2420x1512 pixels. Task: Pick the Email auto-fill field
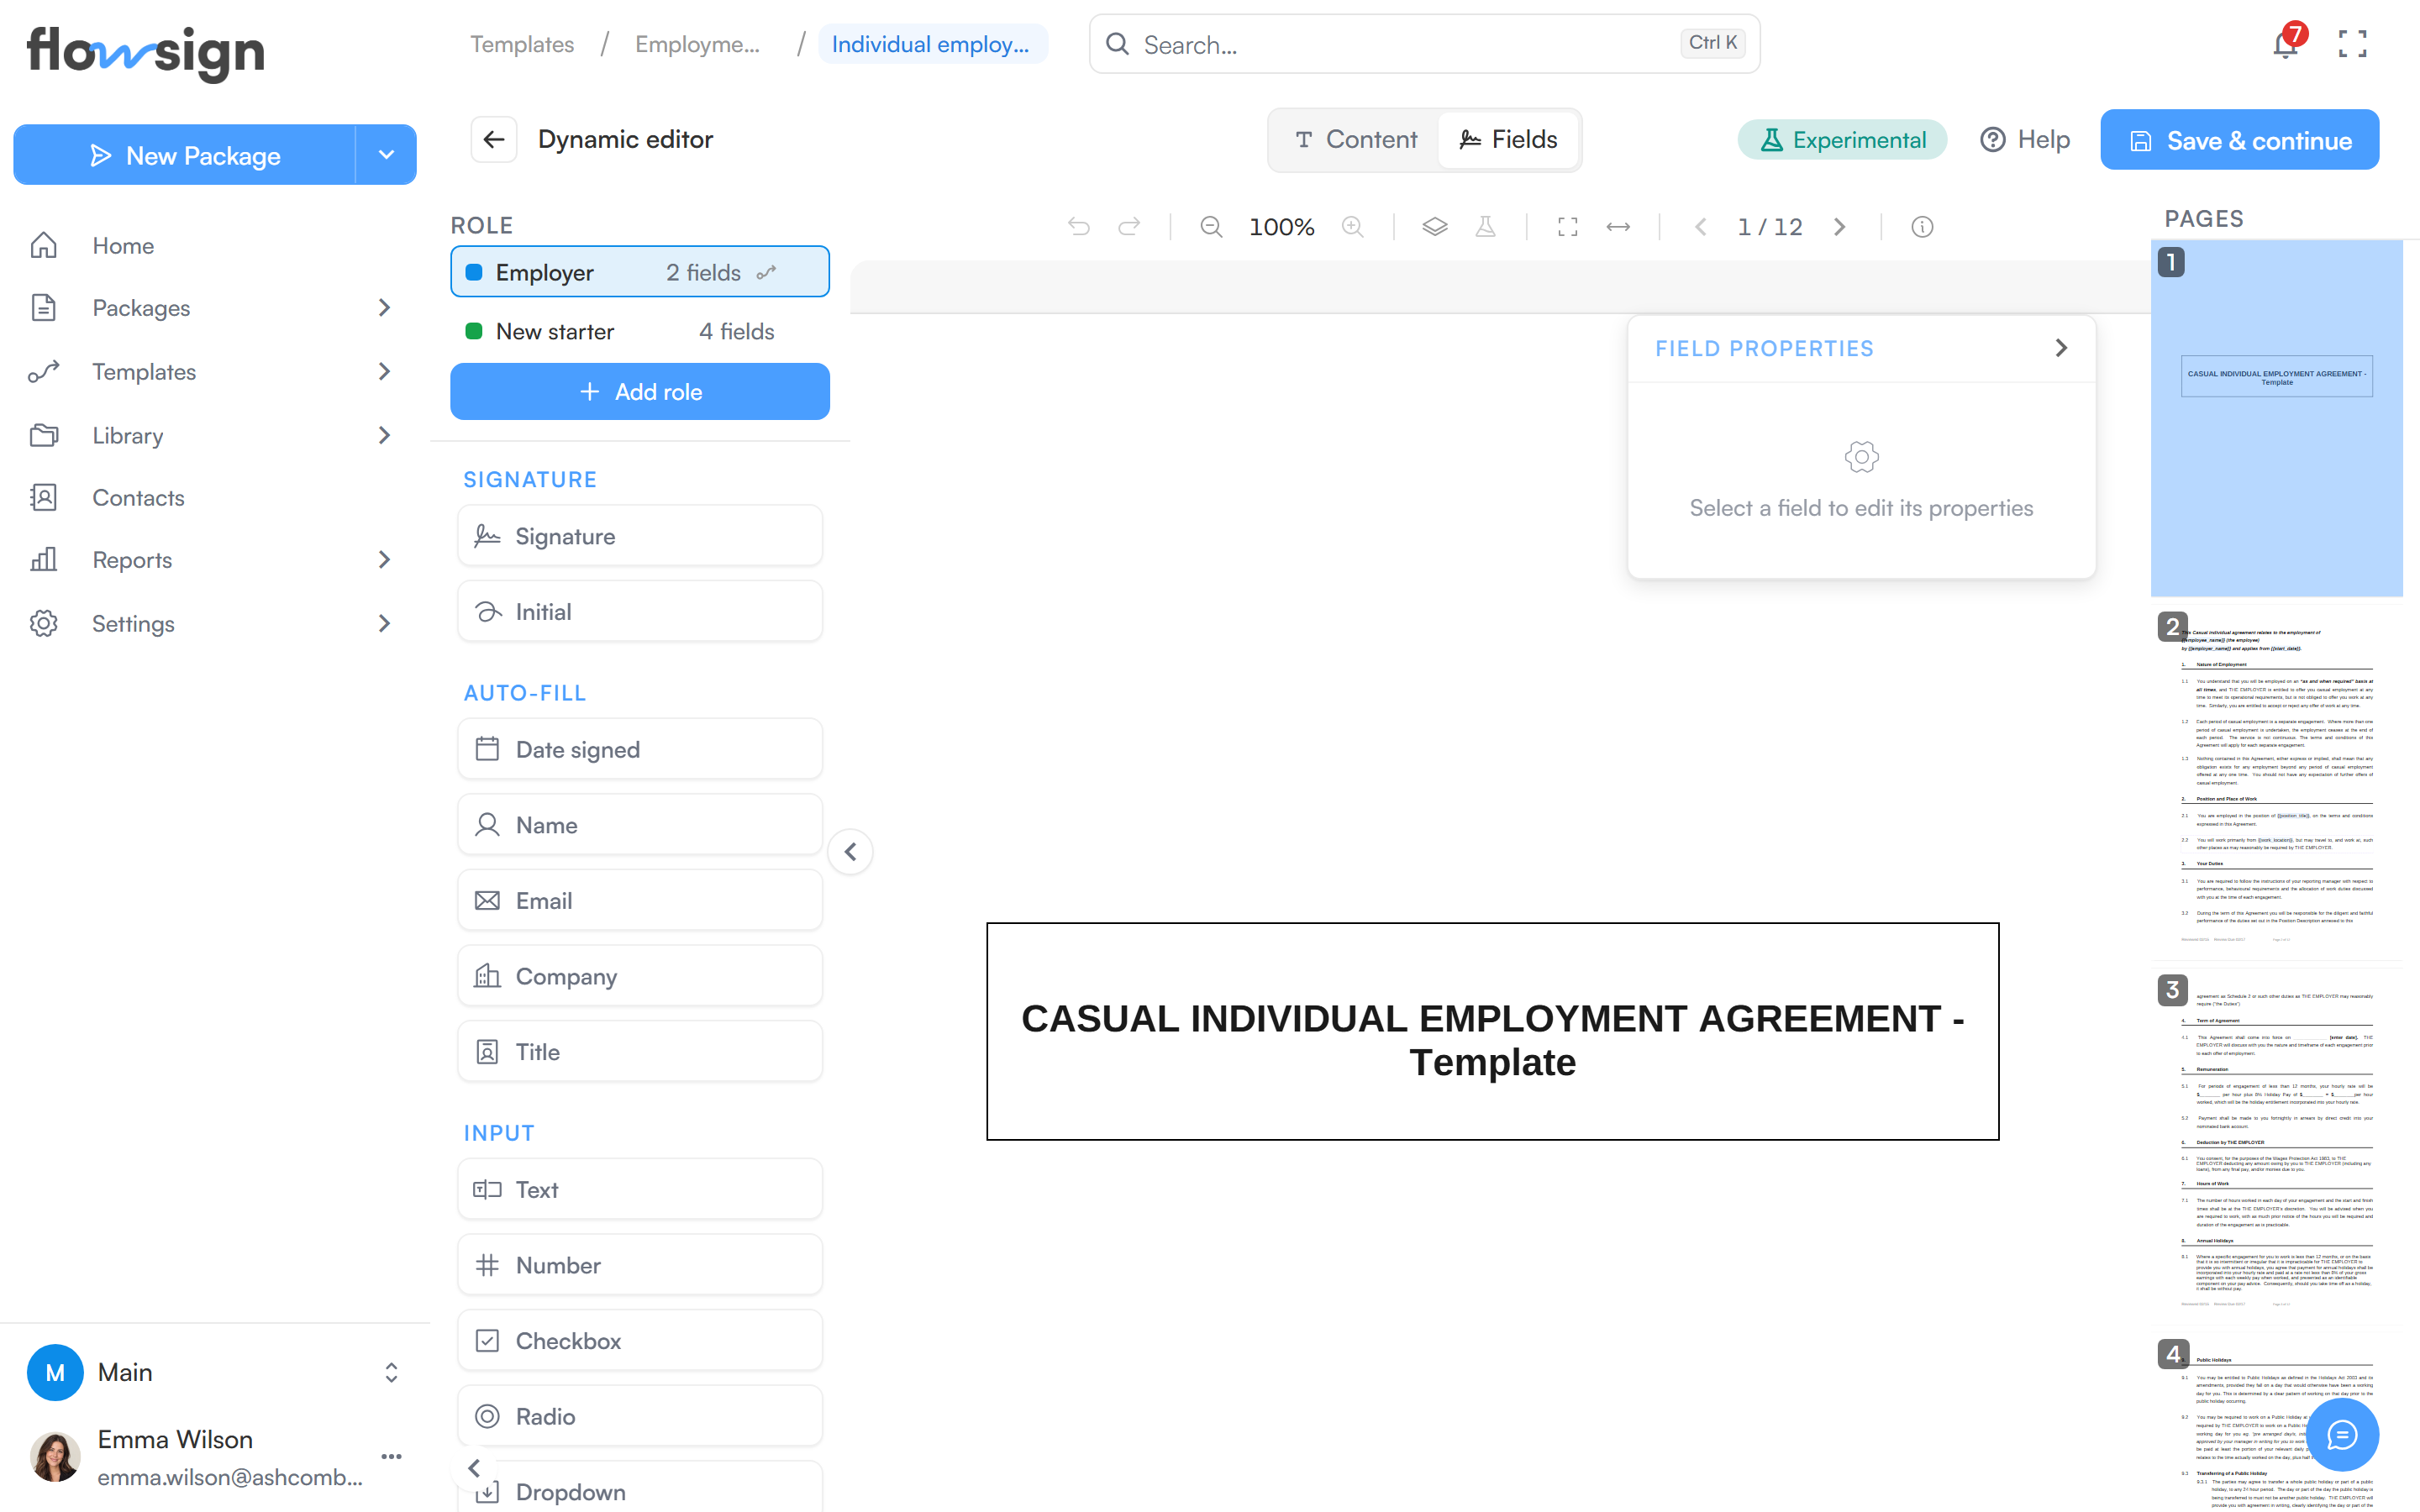coord(640,900)
